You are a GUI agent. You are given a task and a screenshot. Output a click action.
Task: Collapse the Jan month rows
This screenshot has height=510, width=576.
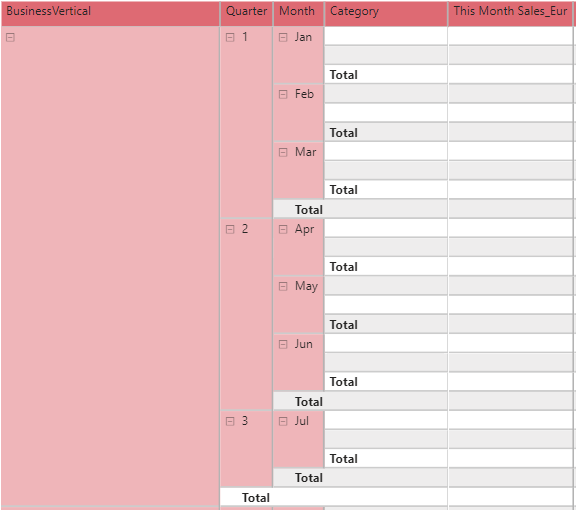point(283,37)
